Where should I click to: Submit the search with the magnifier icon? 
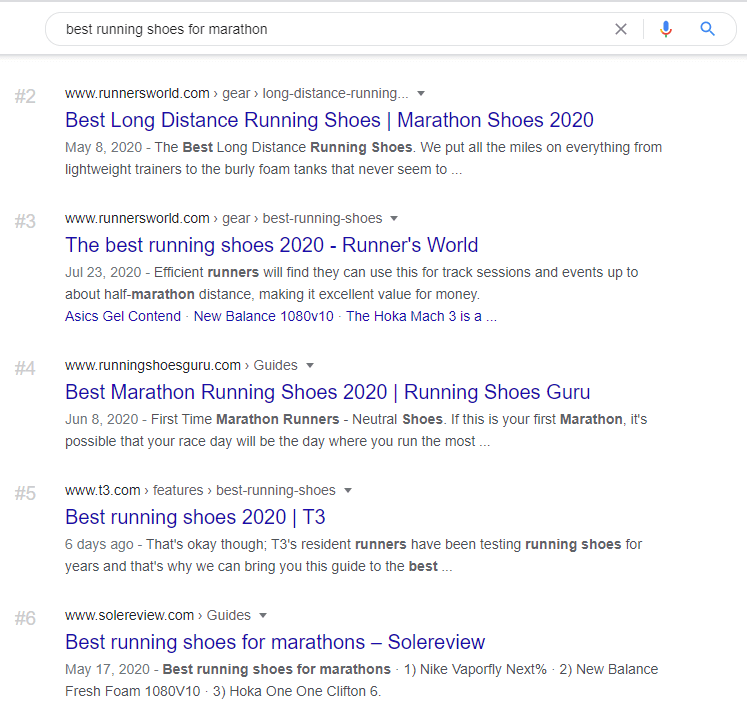coord(707,29)
